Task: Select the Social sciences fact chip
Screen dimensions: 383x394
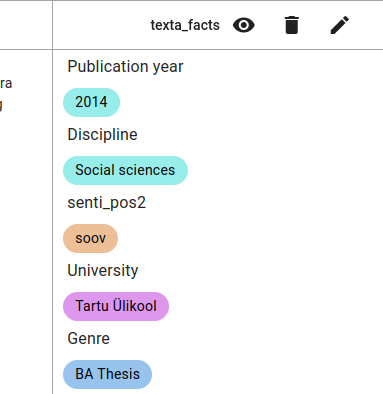Action: 125,170
